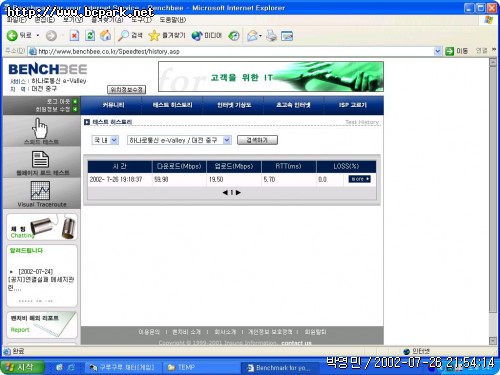Open the 파일(F) File menu
The width and height of the screenshot is (500, 375).
(x=17, y=20)
